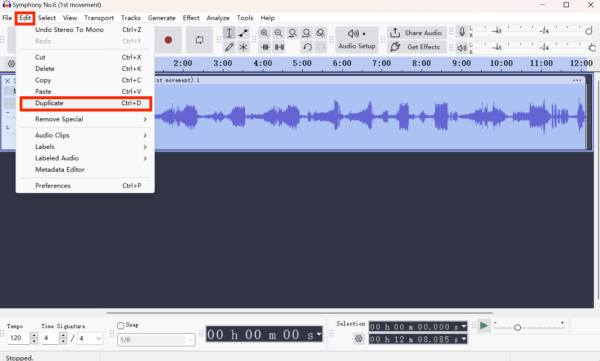Click the speaker playback meter icon

462,47
